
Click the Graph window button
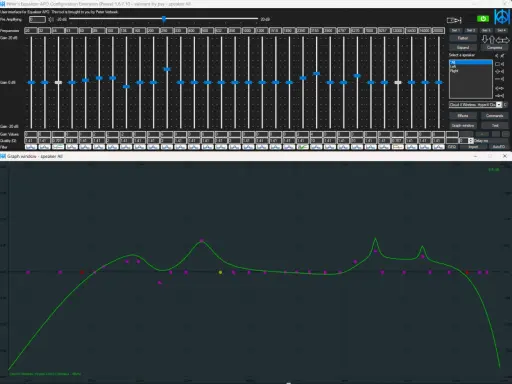pyautogui.click(x=463, y=126)
